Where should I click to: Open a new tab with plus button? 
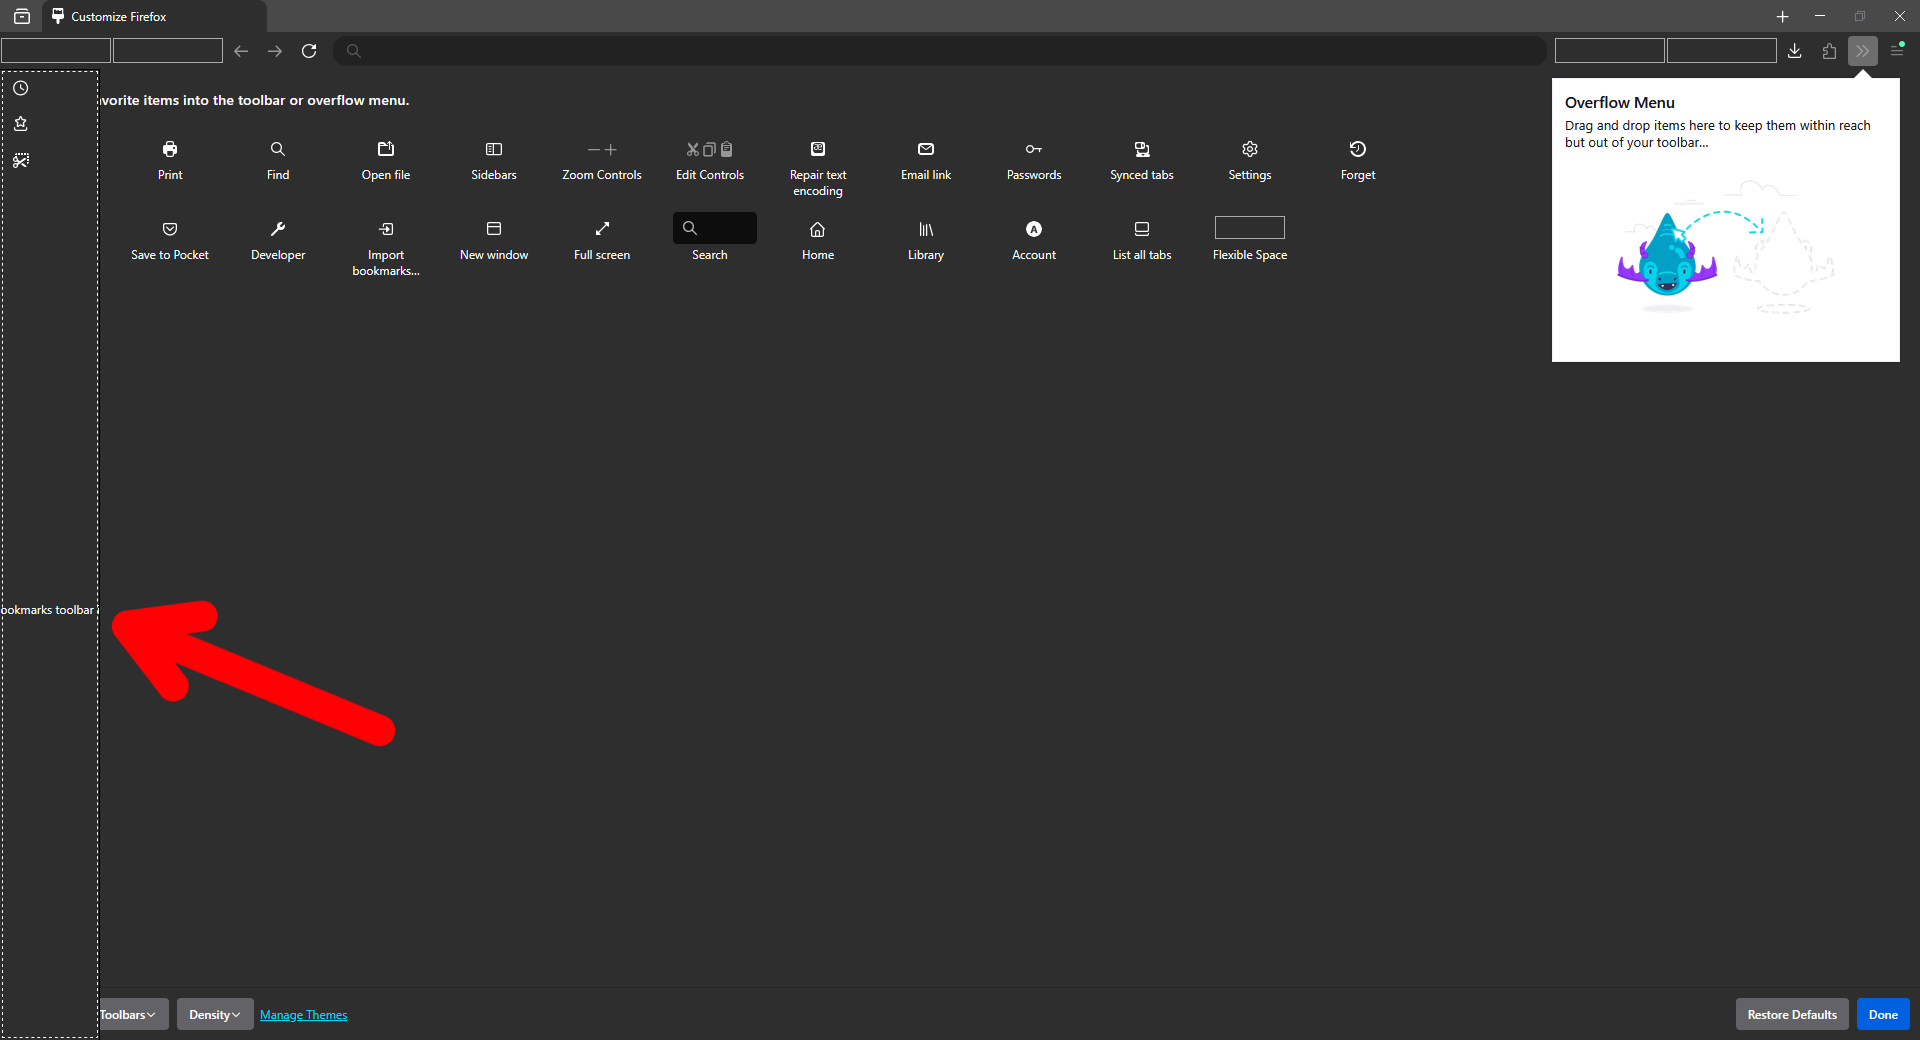1782,17
